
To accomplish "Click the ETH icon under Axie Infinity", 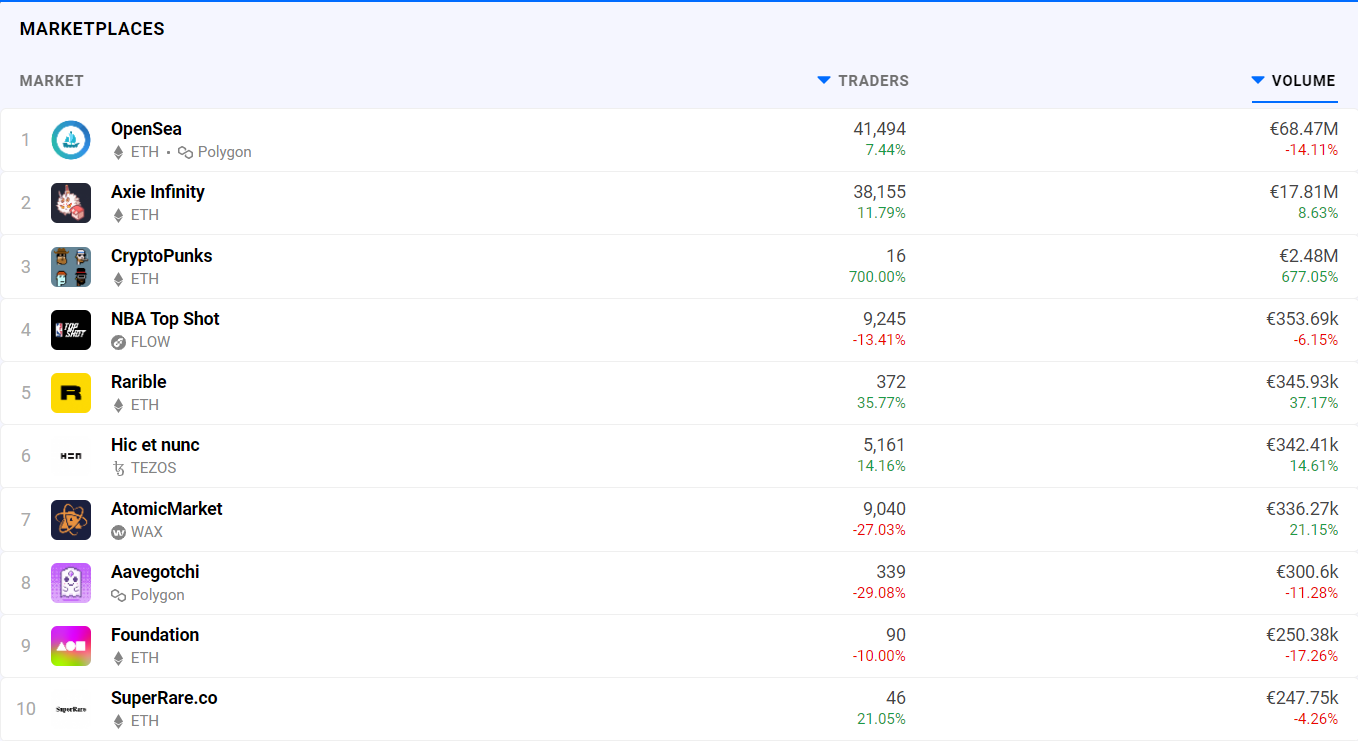I will click(x=118, y=215).
